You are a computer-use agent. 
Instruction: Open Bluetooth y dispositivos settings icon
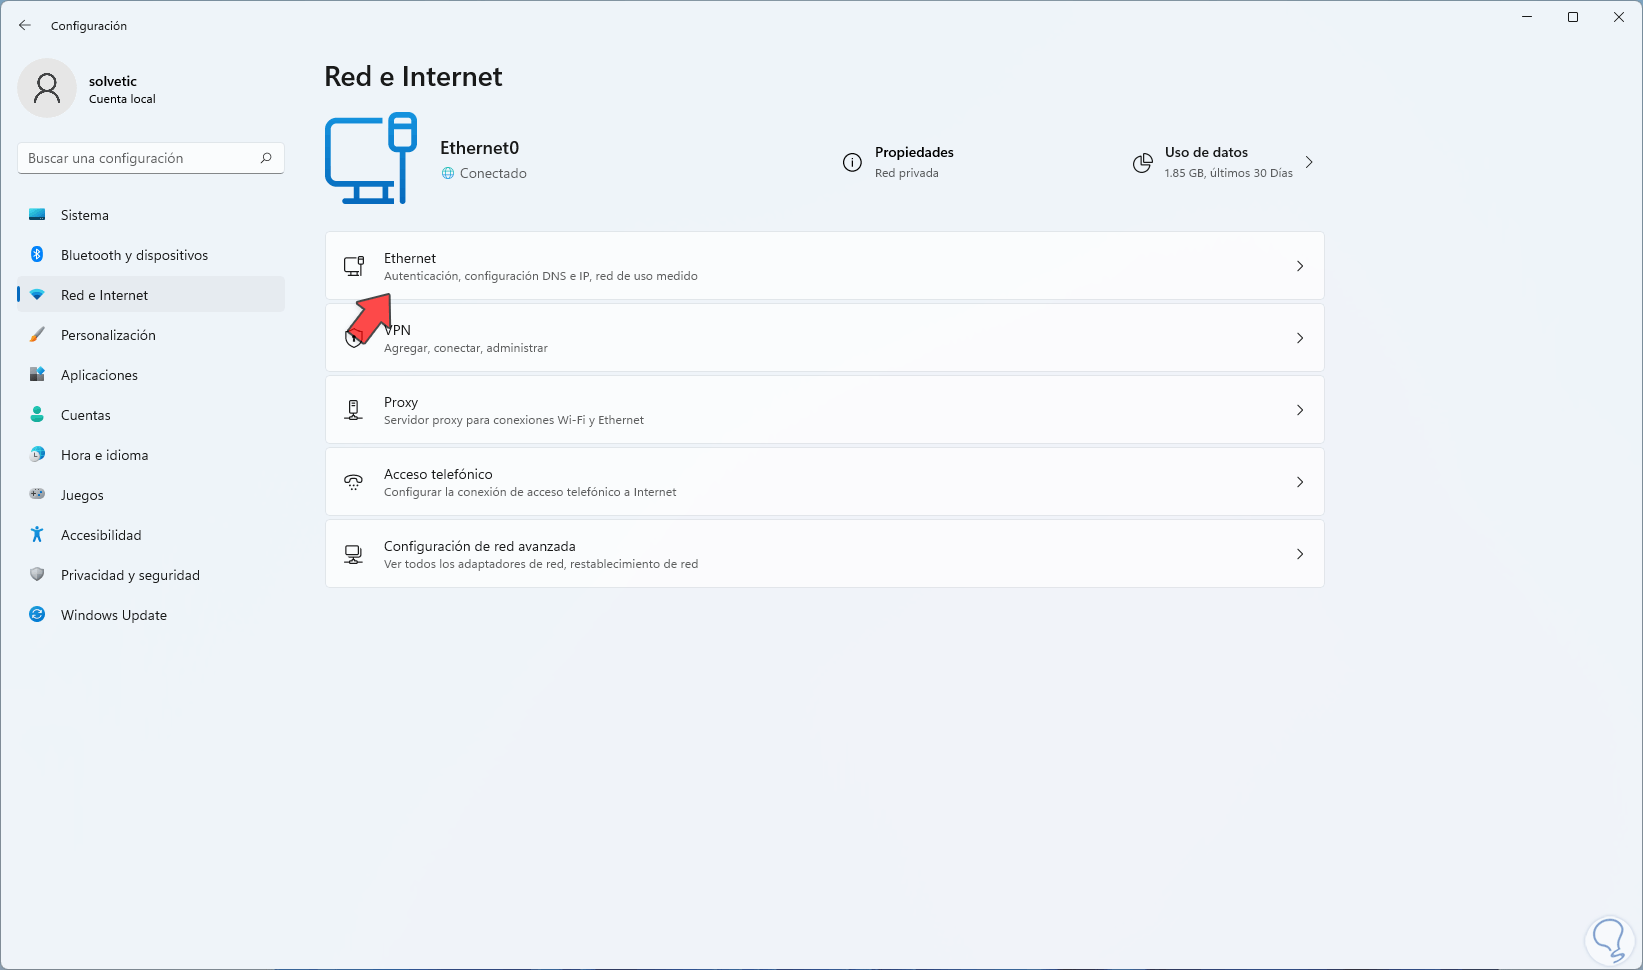[37, 254]
